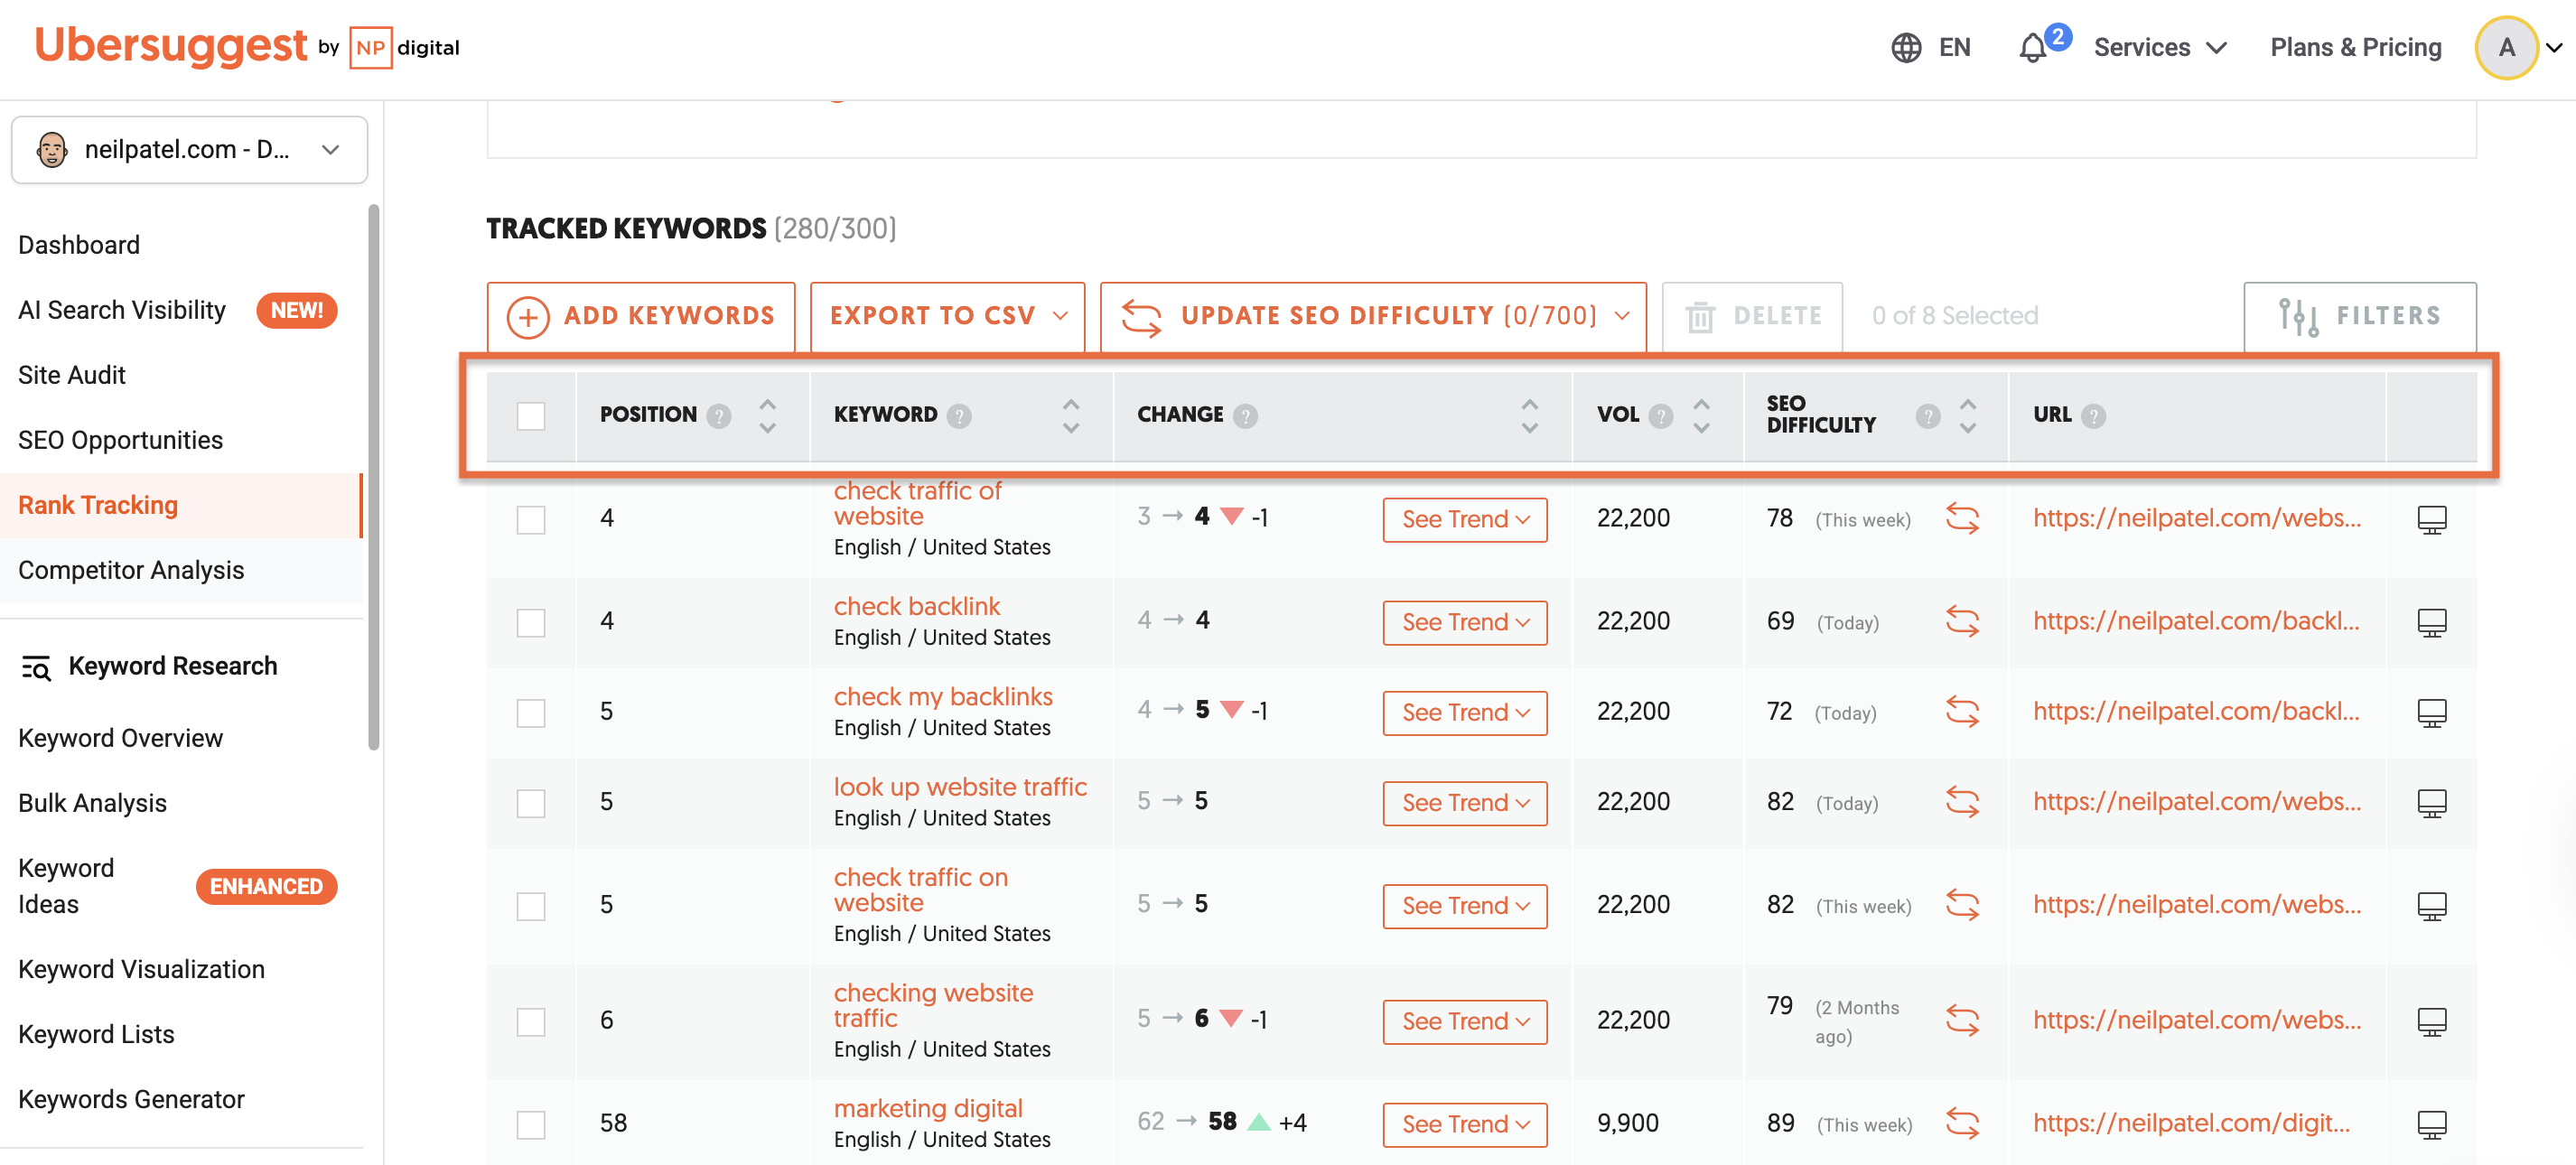Screen dimensions: 2576x1165
Task: Refresh SEO difficulty for checking website traffic
Action: [x=1962, y=1020]
